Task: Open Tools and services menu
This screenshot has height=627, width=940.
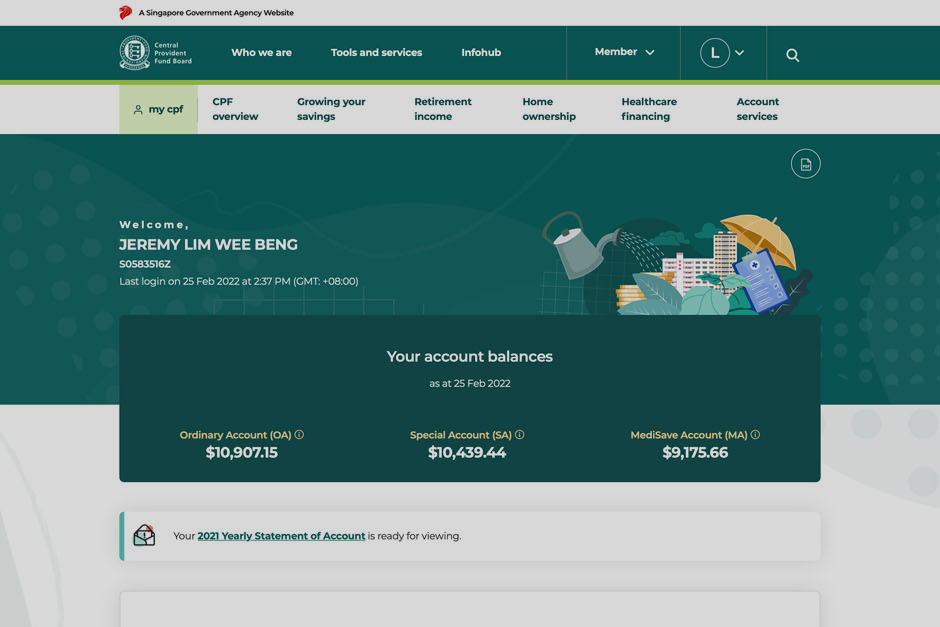Action: pyautogui.click(x=376, y=53)
